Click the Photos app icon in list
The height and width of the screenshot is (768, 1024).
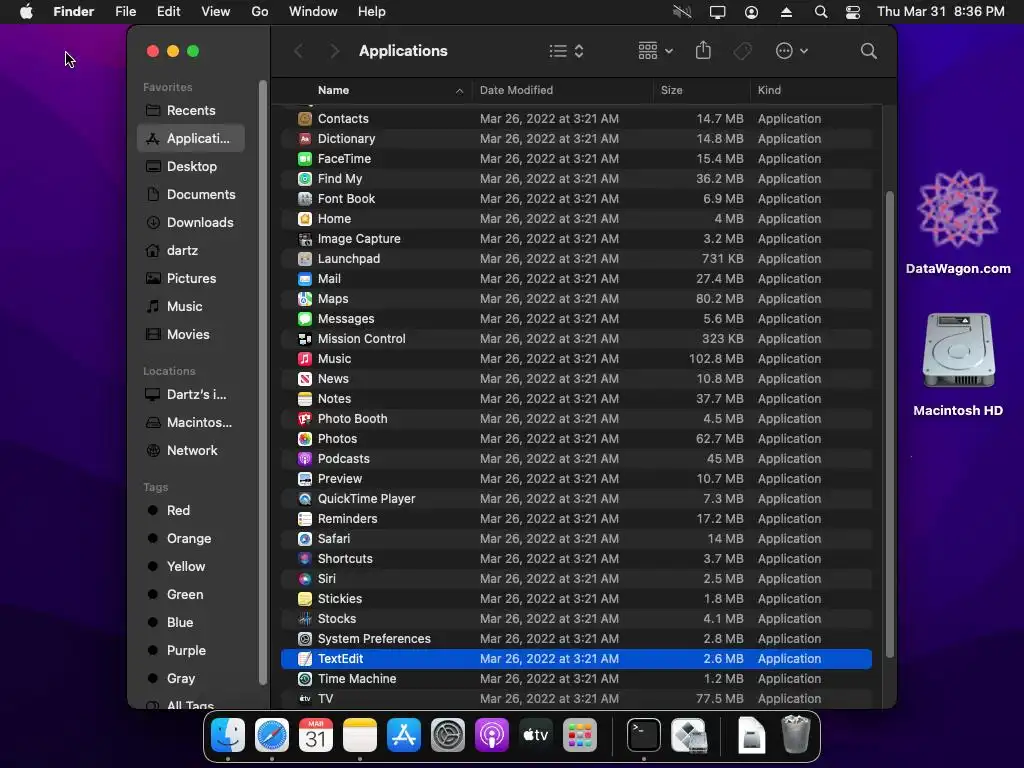[305, 439]
